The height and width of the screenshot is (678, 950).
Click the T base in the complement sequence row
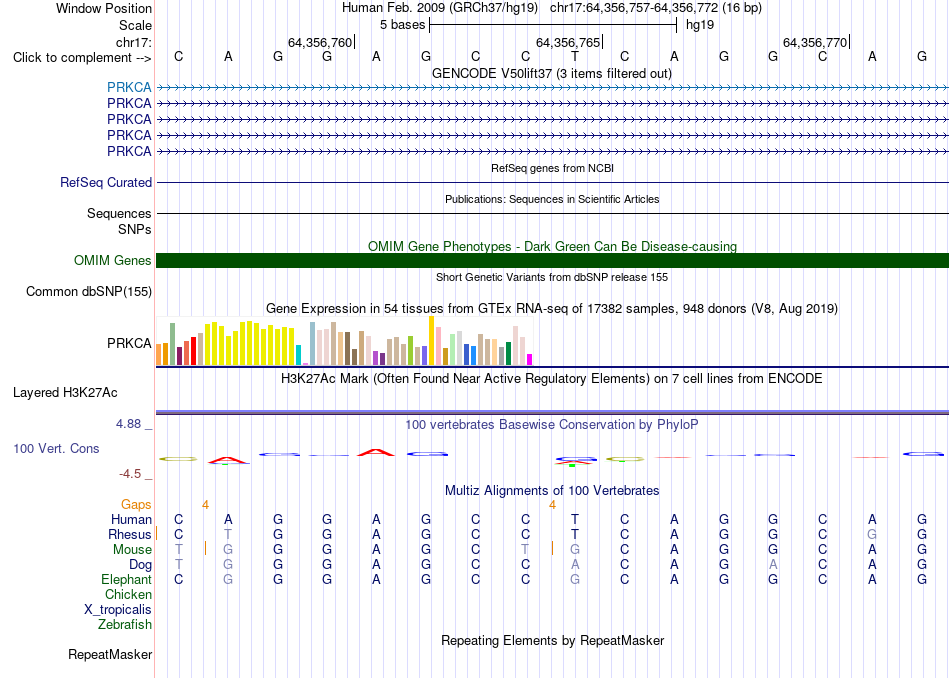(574, 56)
